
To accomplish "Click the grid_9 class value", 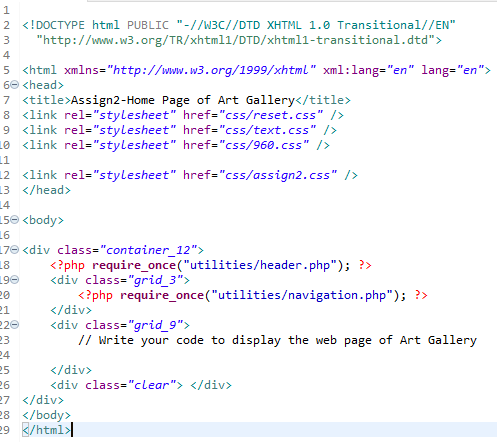I will [155, 325].
